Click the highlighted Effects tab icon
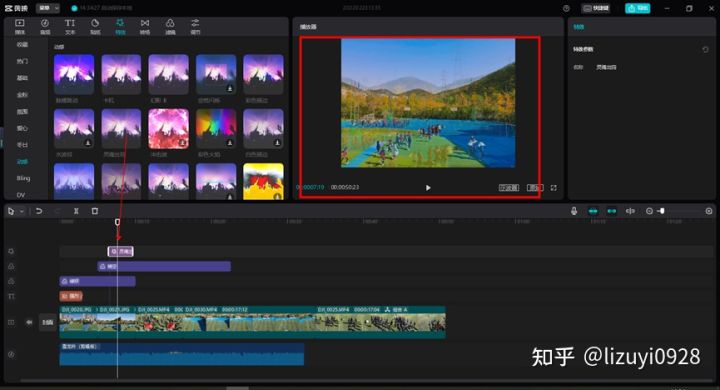 pyautogui.click(x=120, y=27)
